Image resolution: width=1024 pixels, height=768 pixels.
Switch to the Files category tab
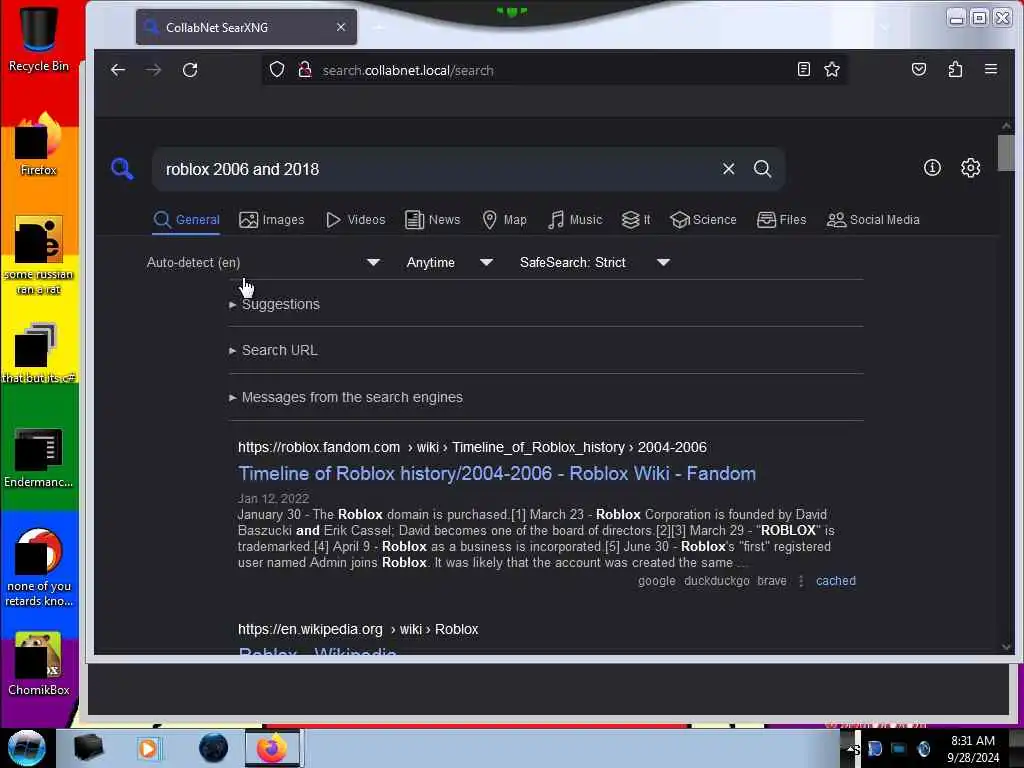tap(782, 220)
